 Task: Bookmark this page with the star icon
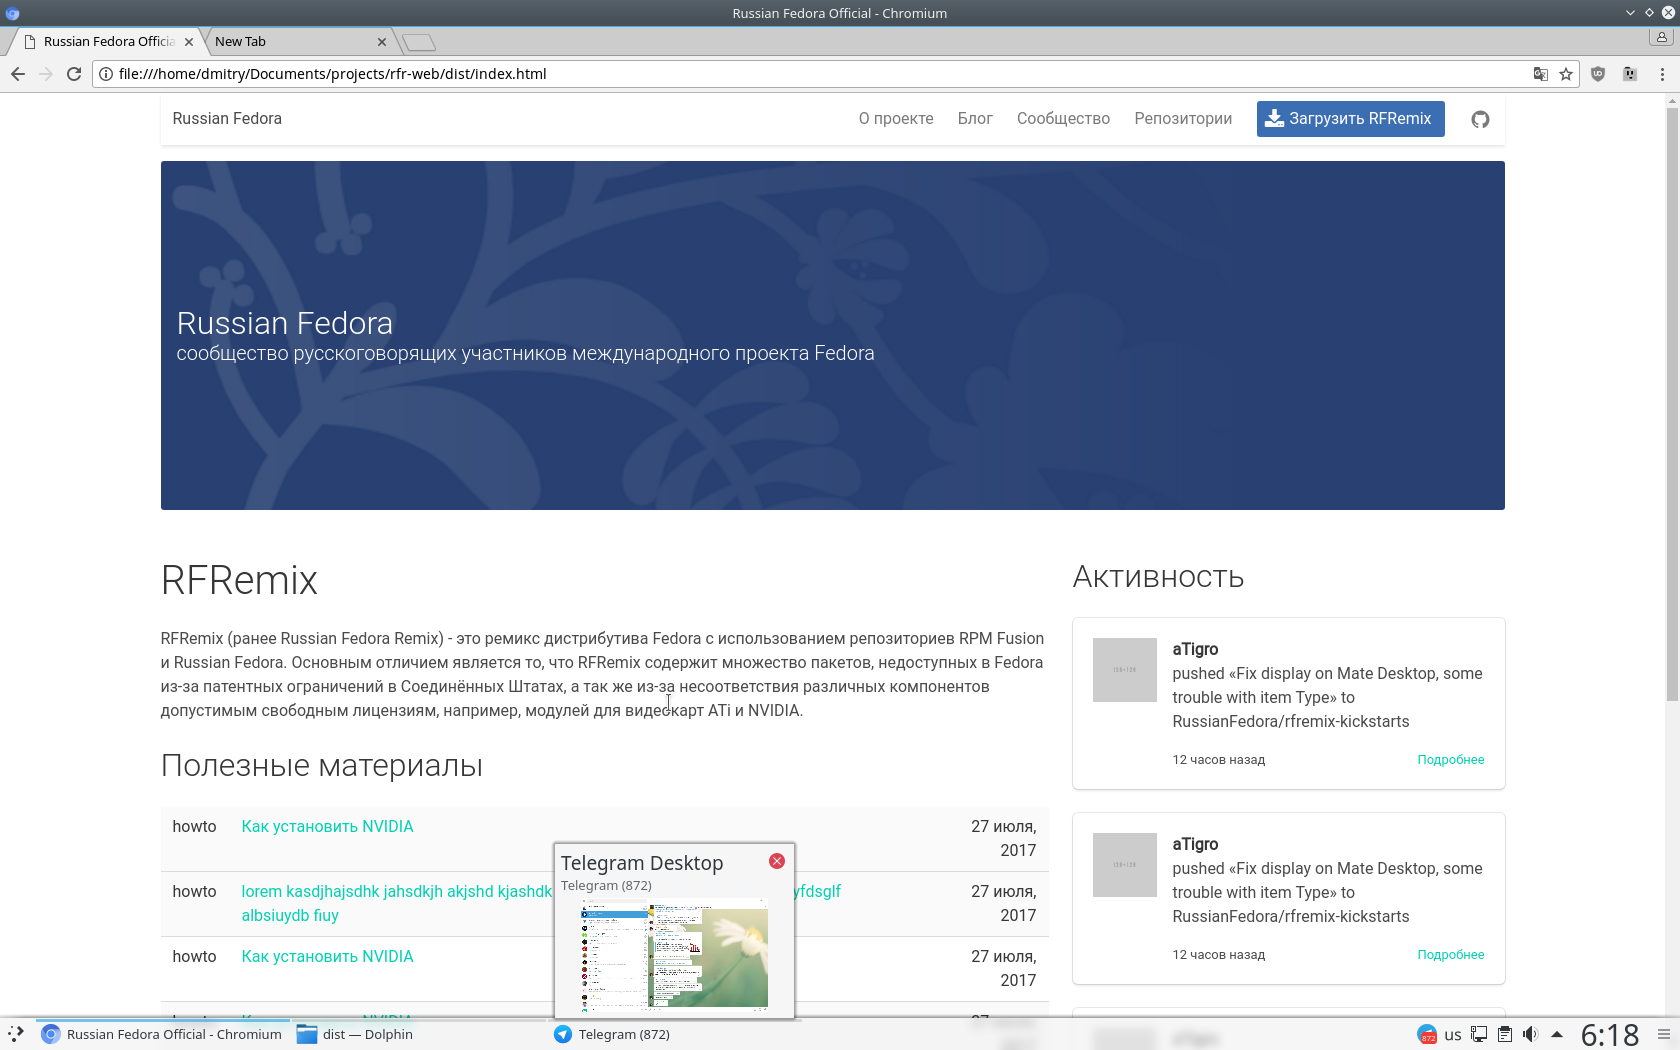click(x=1566, y=74)
